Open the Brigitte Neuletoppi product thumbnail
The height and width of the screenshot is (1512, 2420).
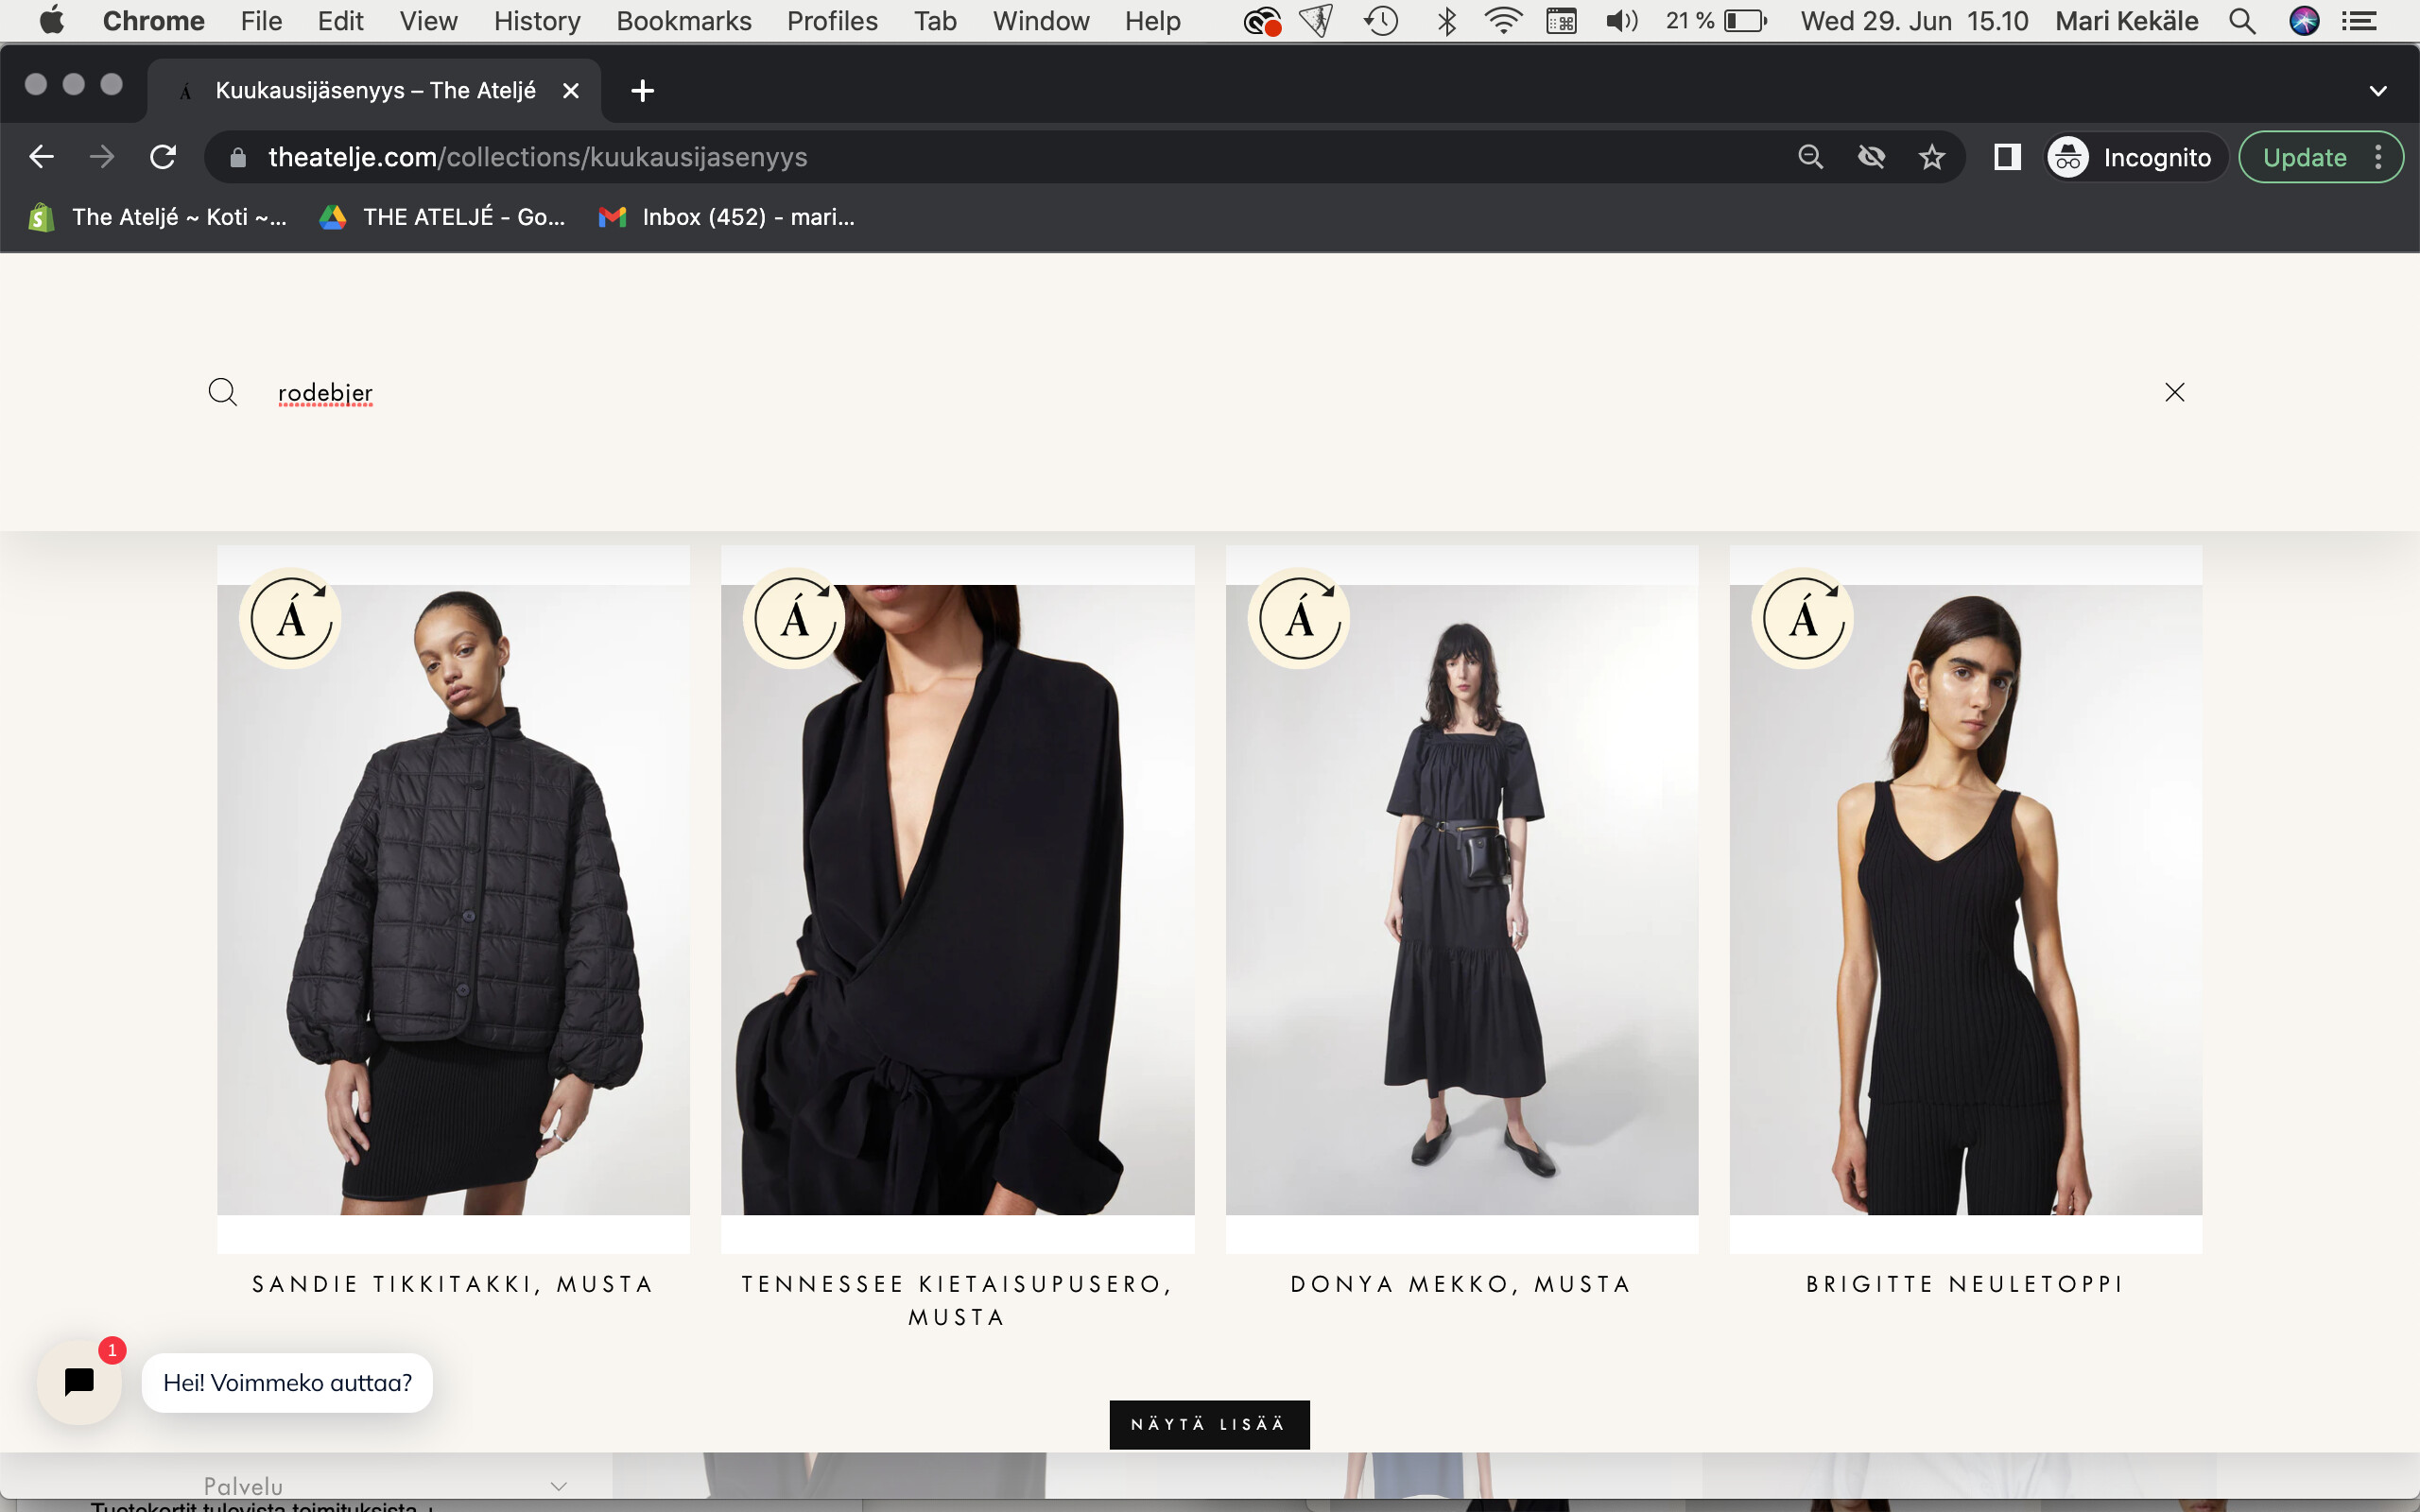[x=1965, y=900]
